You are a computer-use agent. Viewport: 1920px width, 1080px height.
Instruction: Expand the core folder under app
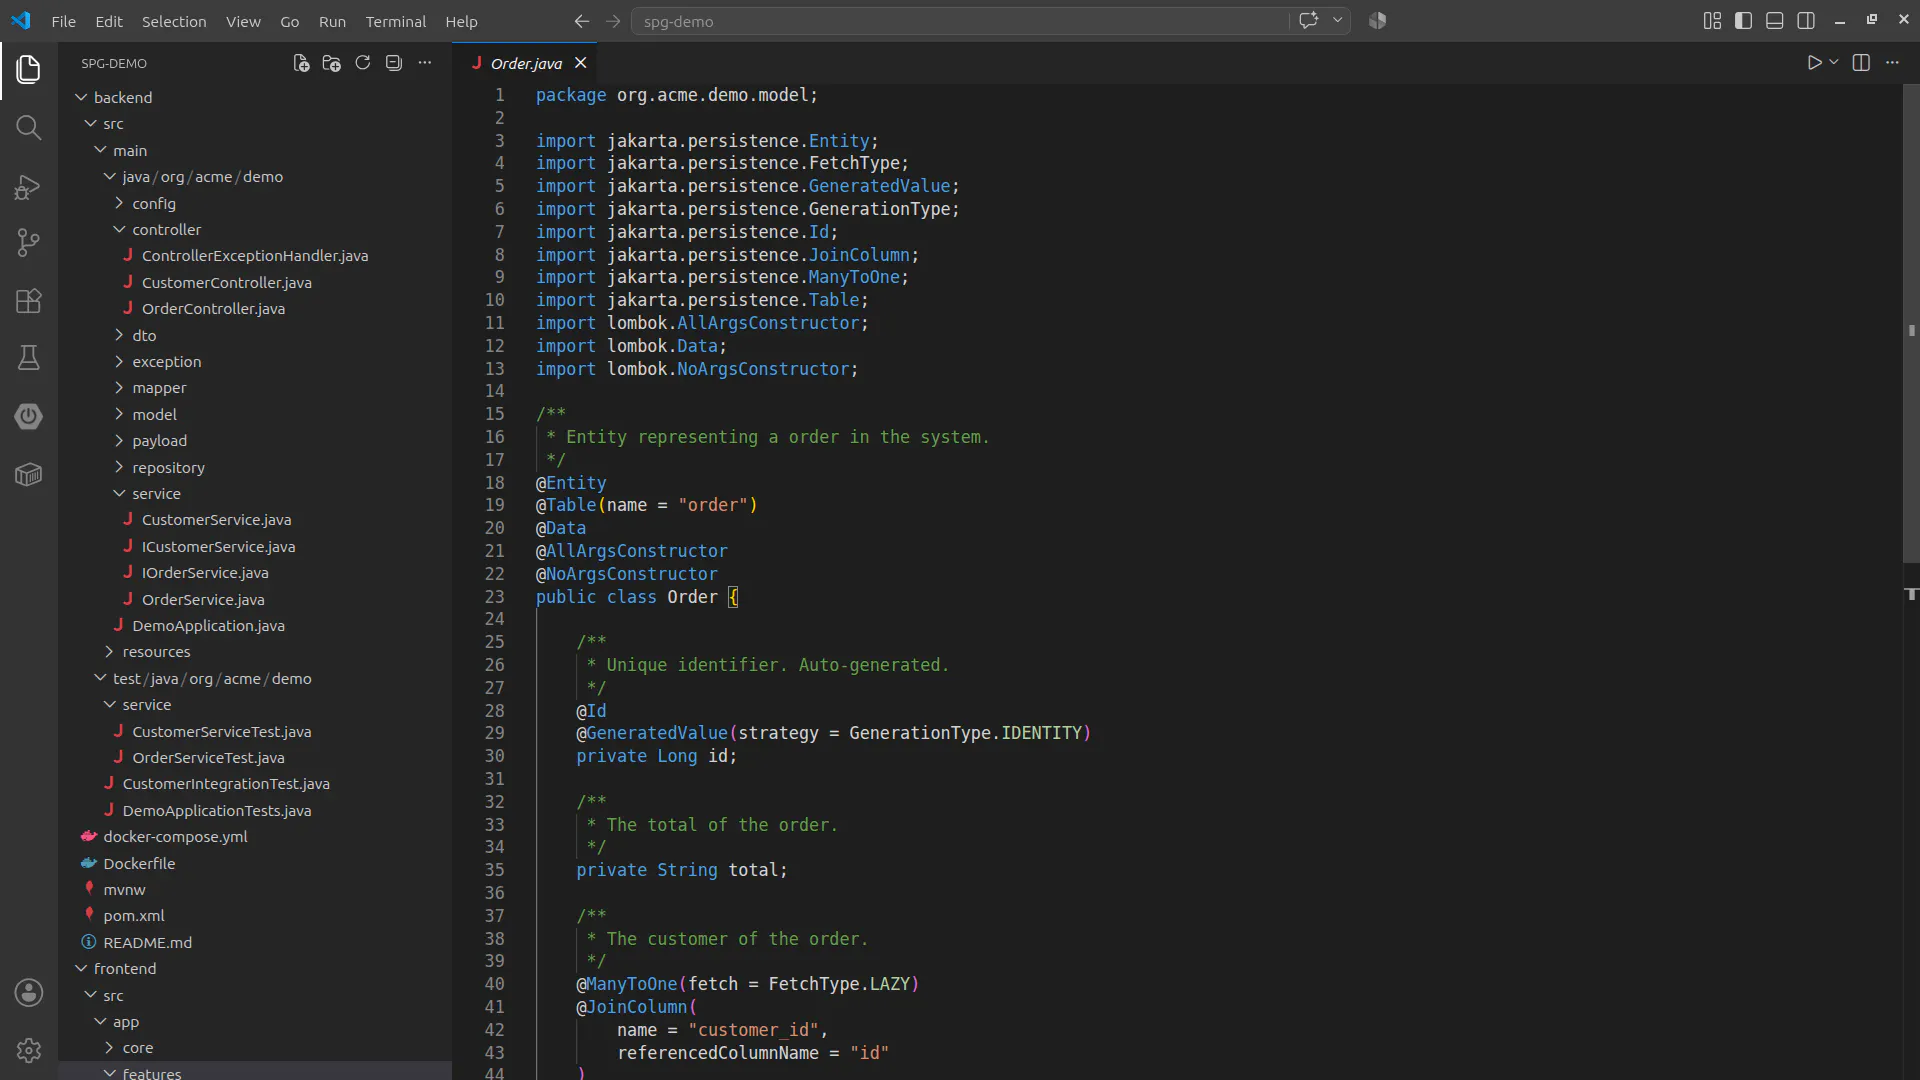[255, 1047]
